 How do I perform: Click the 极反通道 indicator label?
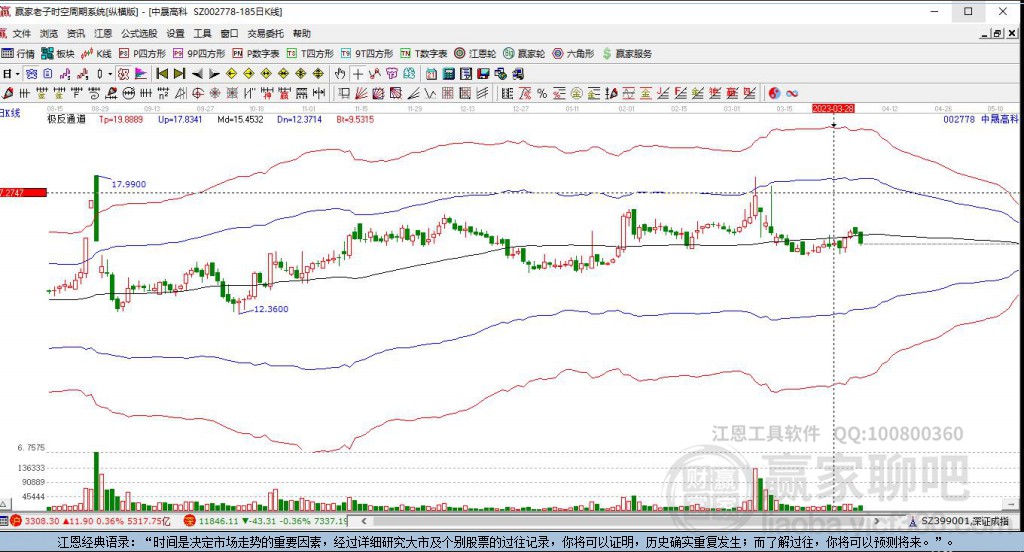point(67,120)
